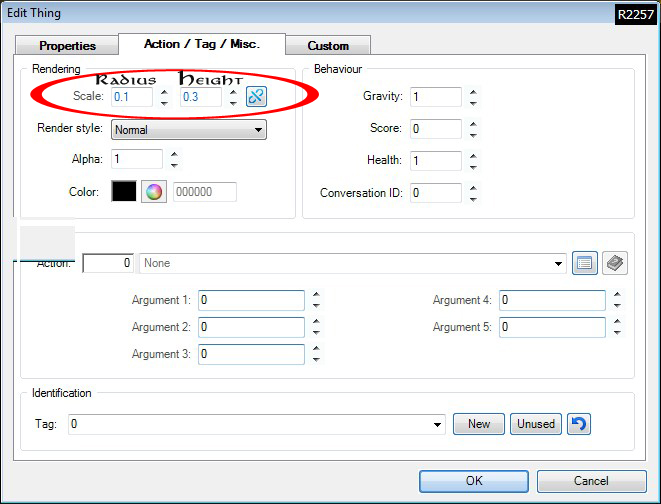Click the action help book icon
661x504 pixels.
point(615,263)
